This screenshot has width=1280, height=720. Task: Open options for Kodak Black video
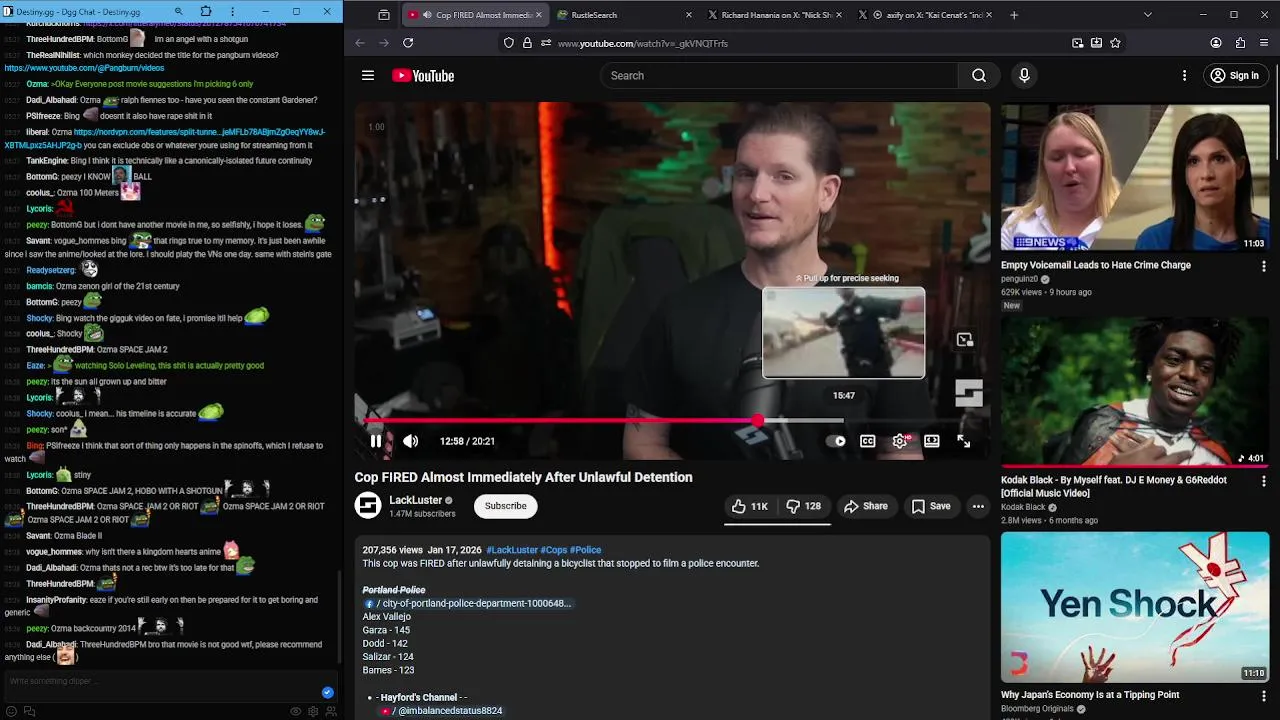click(x=1263, y=482)
